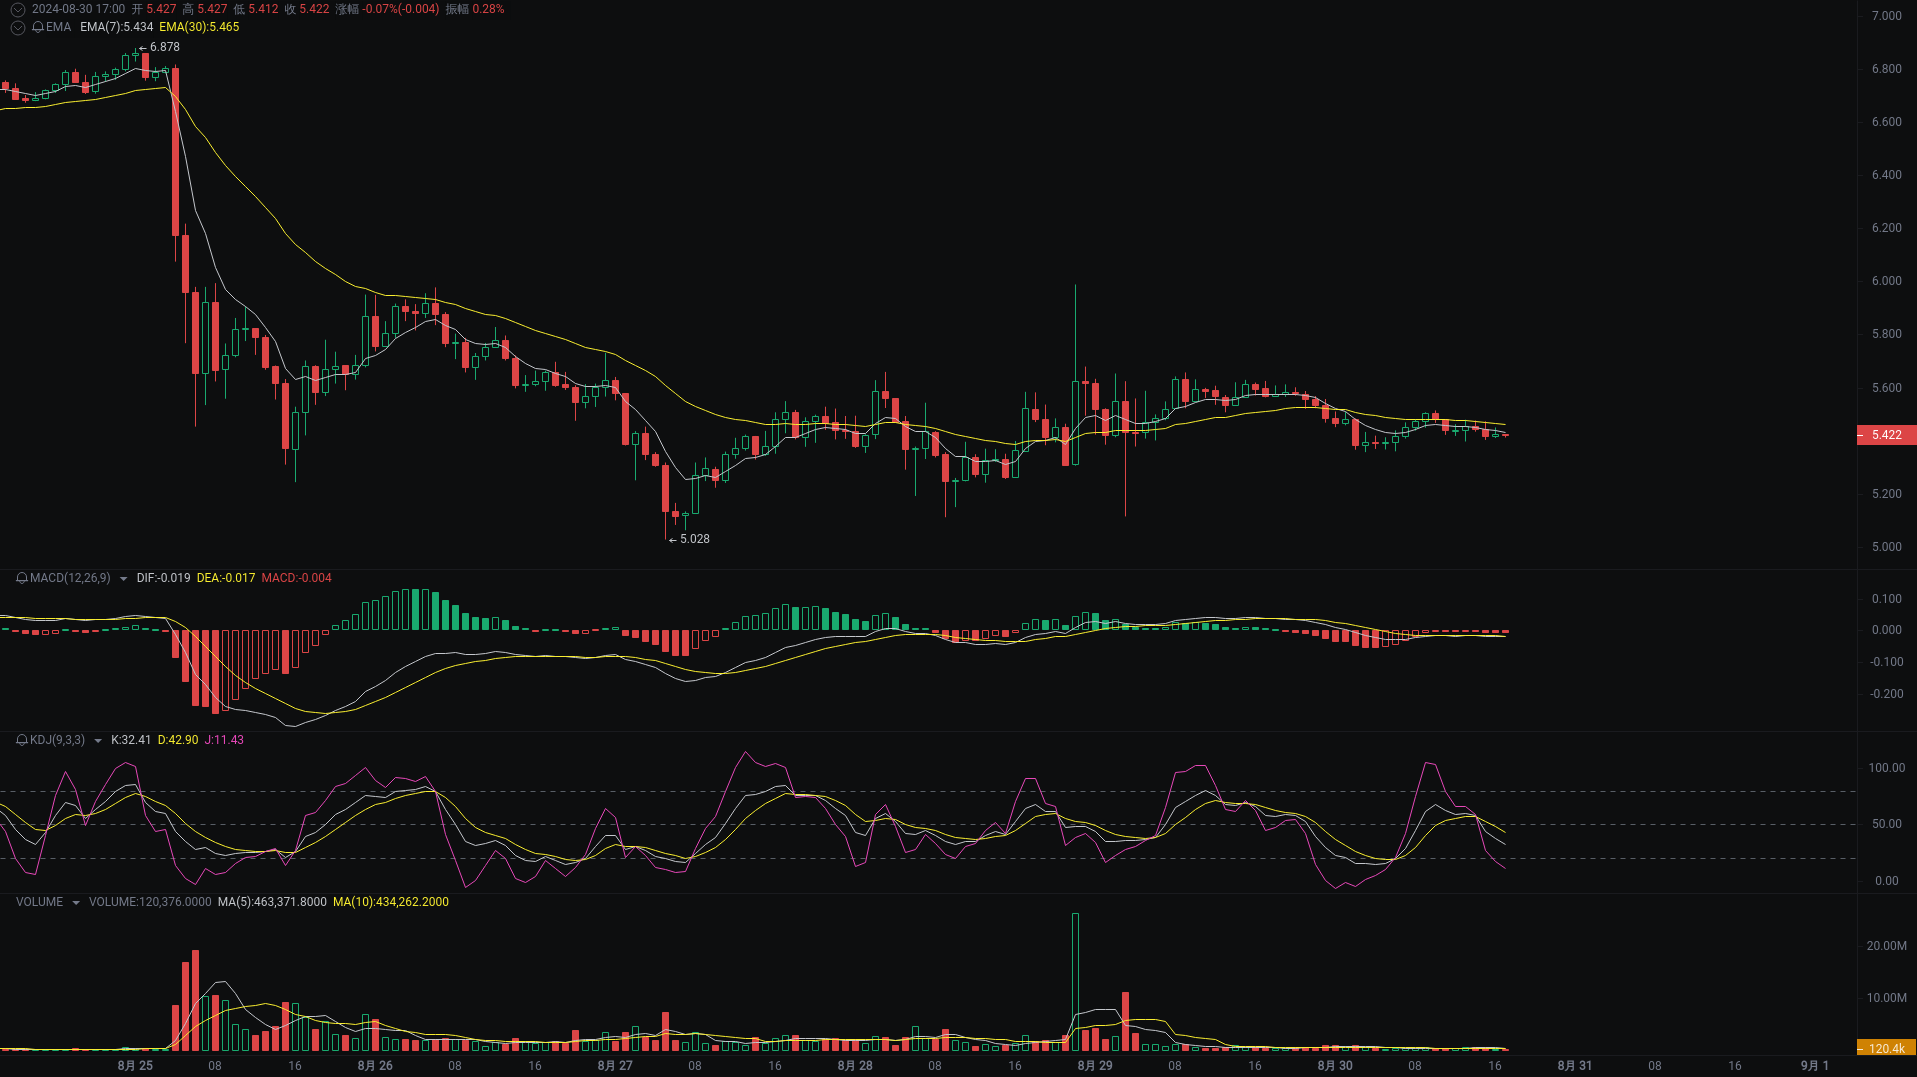Click the orange 120.4k volume marker

click(x=1885, y=1048)
